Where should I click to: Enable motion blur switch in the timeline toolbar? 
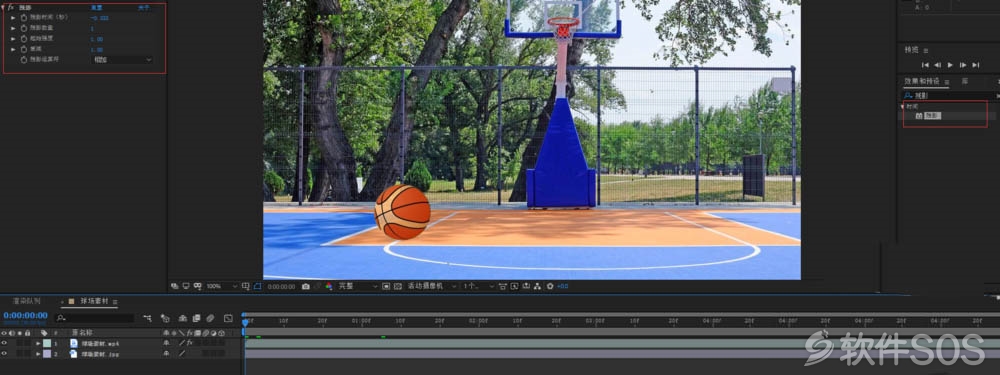tap(210, 318)
